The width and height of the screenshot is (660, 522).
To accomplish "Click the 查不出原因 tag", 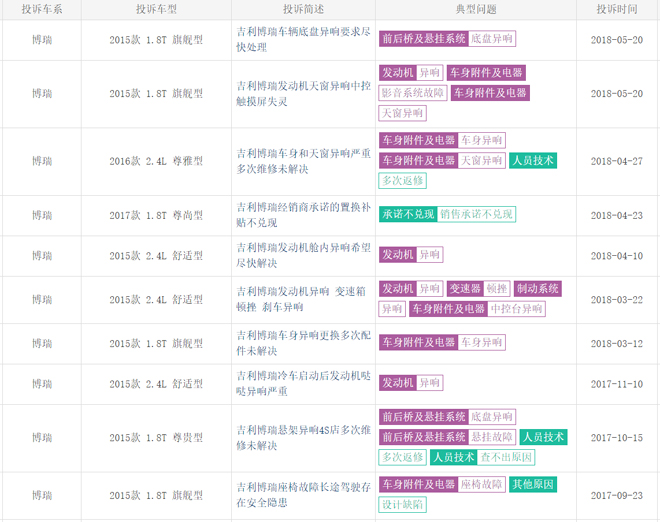I will [x=506, y=457].
